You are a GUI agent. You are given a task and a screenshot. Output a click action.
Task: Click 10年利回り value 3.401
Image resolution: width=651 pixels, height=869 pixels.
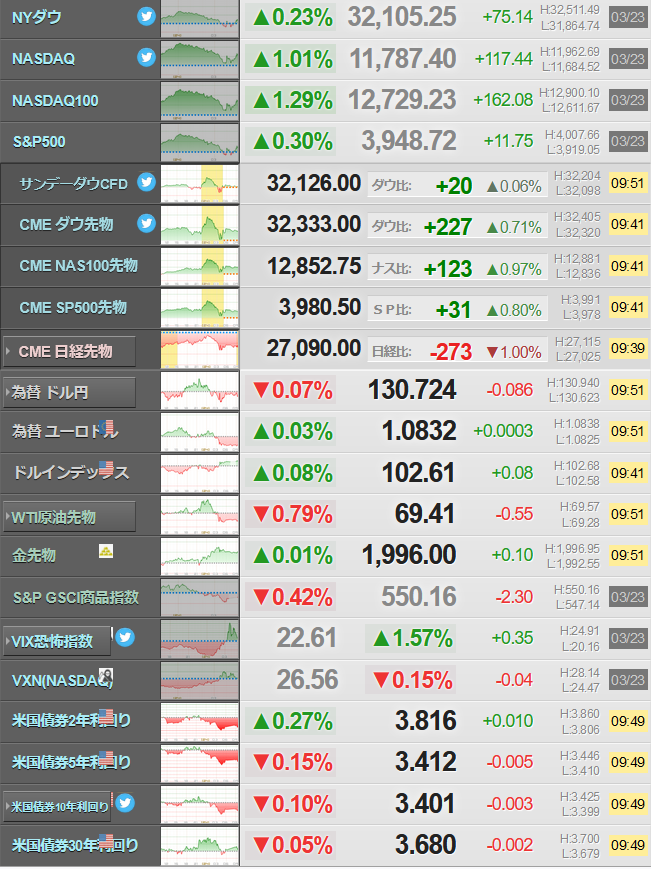coord(426,804)
